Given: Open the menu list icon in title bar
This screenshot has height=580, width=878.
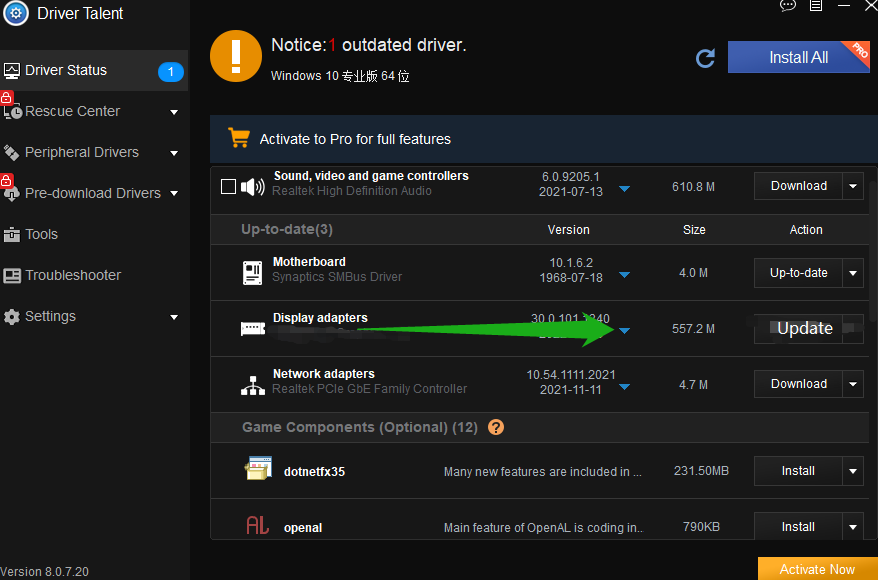Looking at the screenshot, I should (816, 6).
